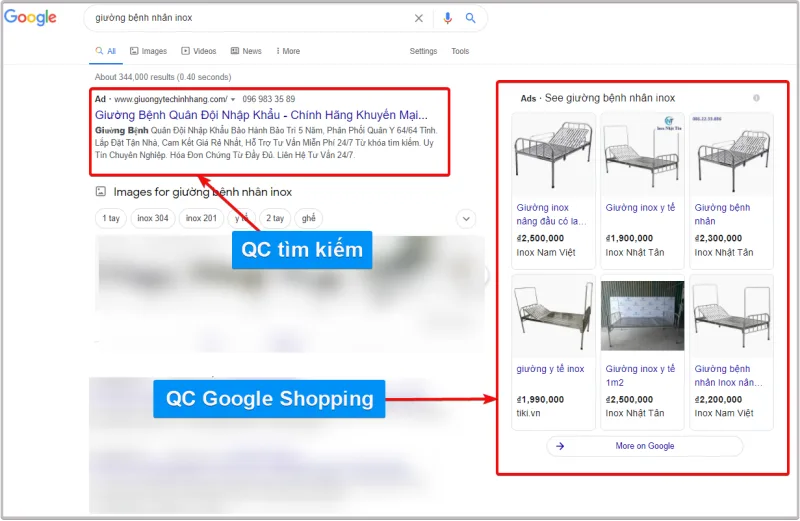Image resolution: width=800 pixels, height=521 pixels.
Task: Start voice search with microphone icon
Action: click(447, 18)
